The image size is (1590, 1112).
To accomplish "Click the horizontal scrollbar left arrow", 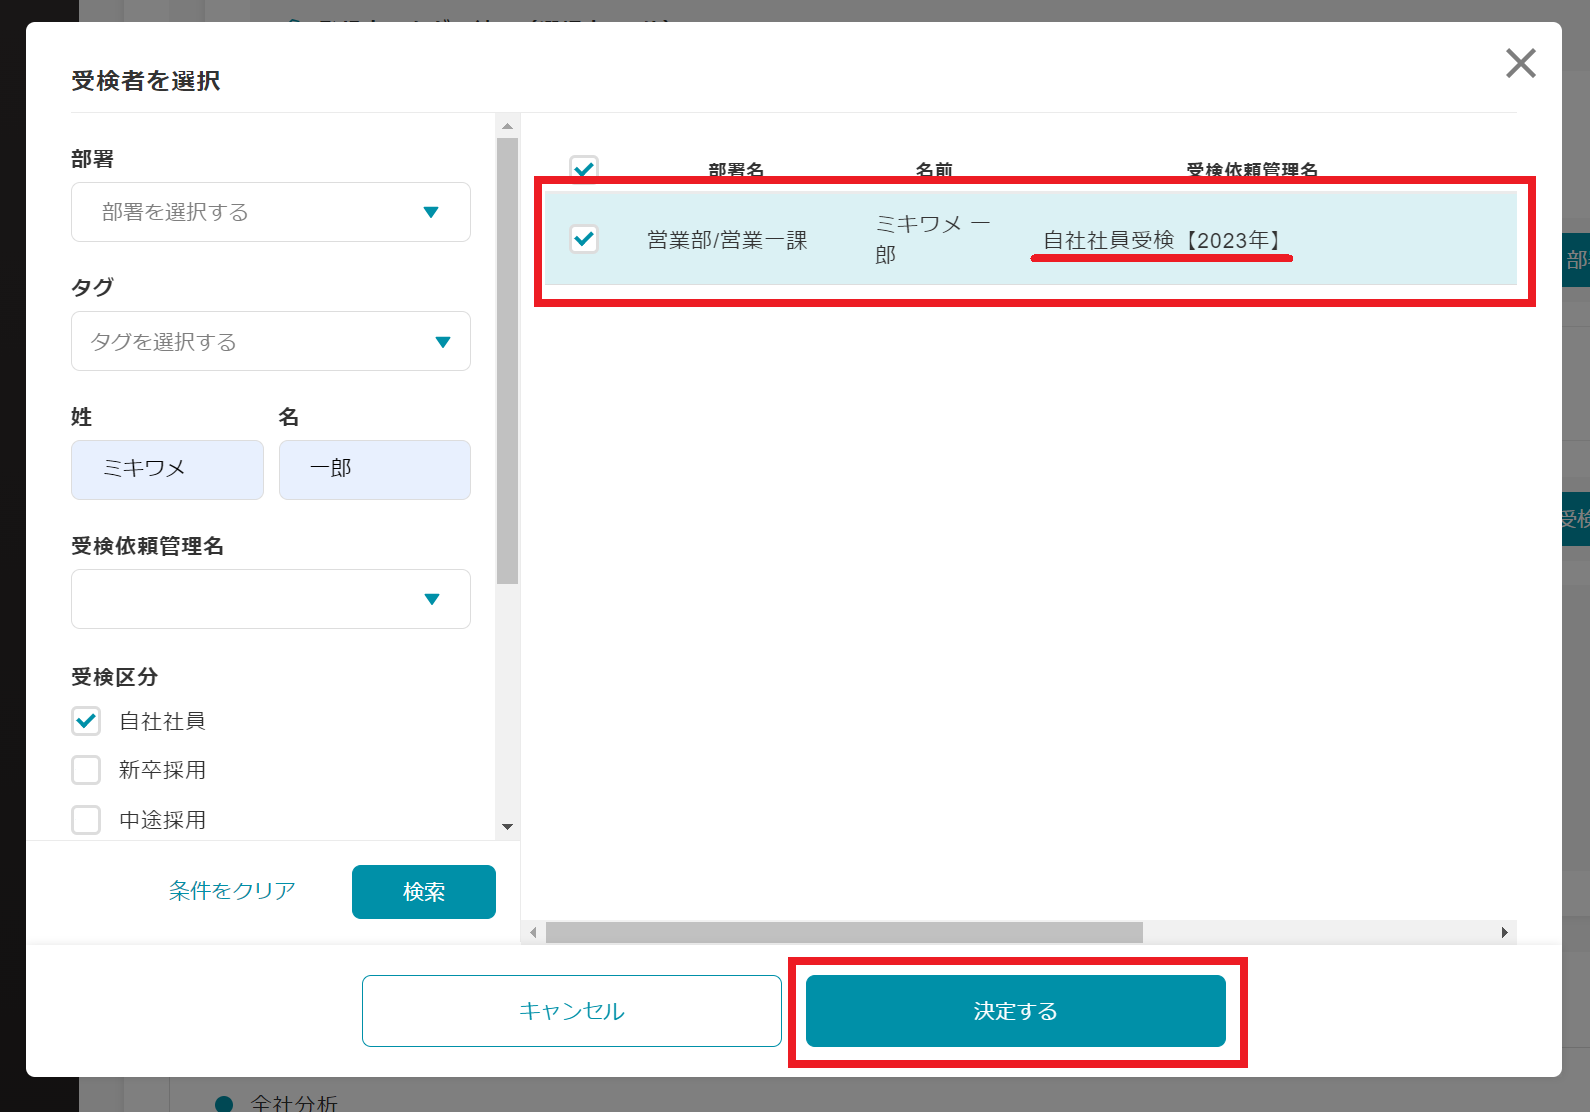I will point(533,933).
